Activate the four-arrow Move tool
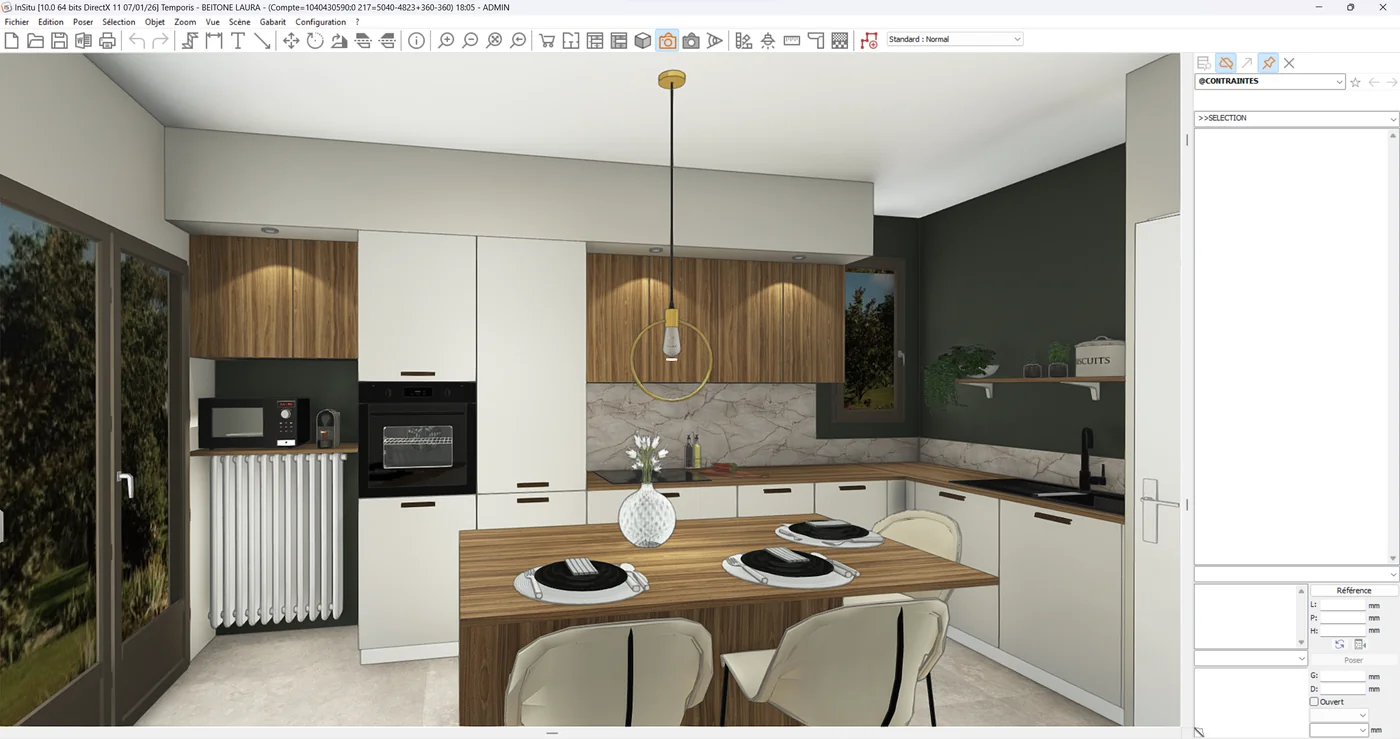The image size is (1400, 739). point(291,40)
